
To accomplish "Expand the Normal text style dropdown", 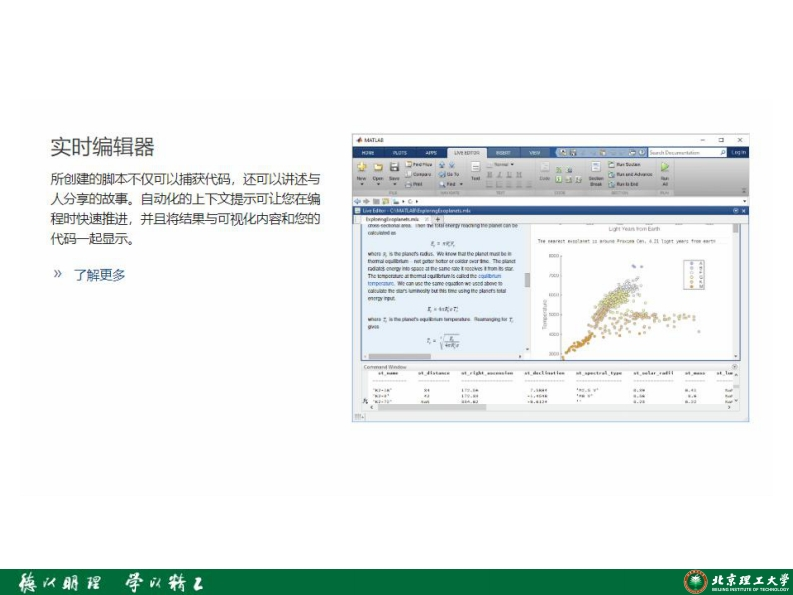I will click(x=501, y=164).
